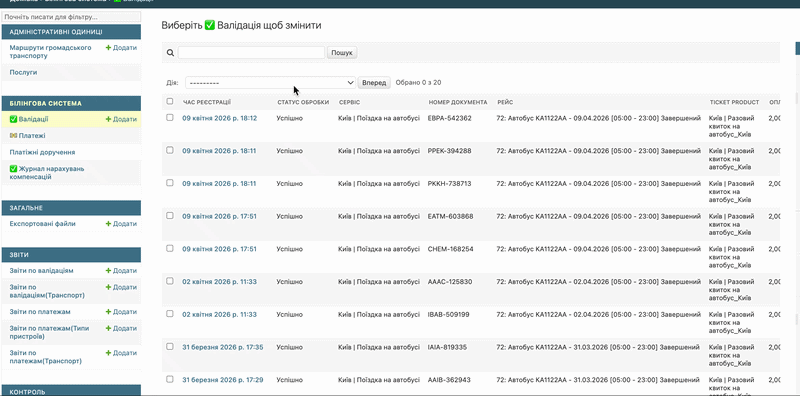Focus the sidebar filter input field
Viewport: 800px width, 396px height.
pyautogui.click(x=71, y=17)
